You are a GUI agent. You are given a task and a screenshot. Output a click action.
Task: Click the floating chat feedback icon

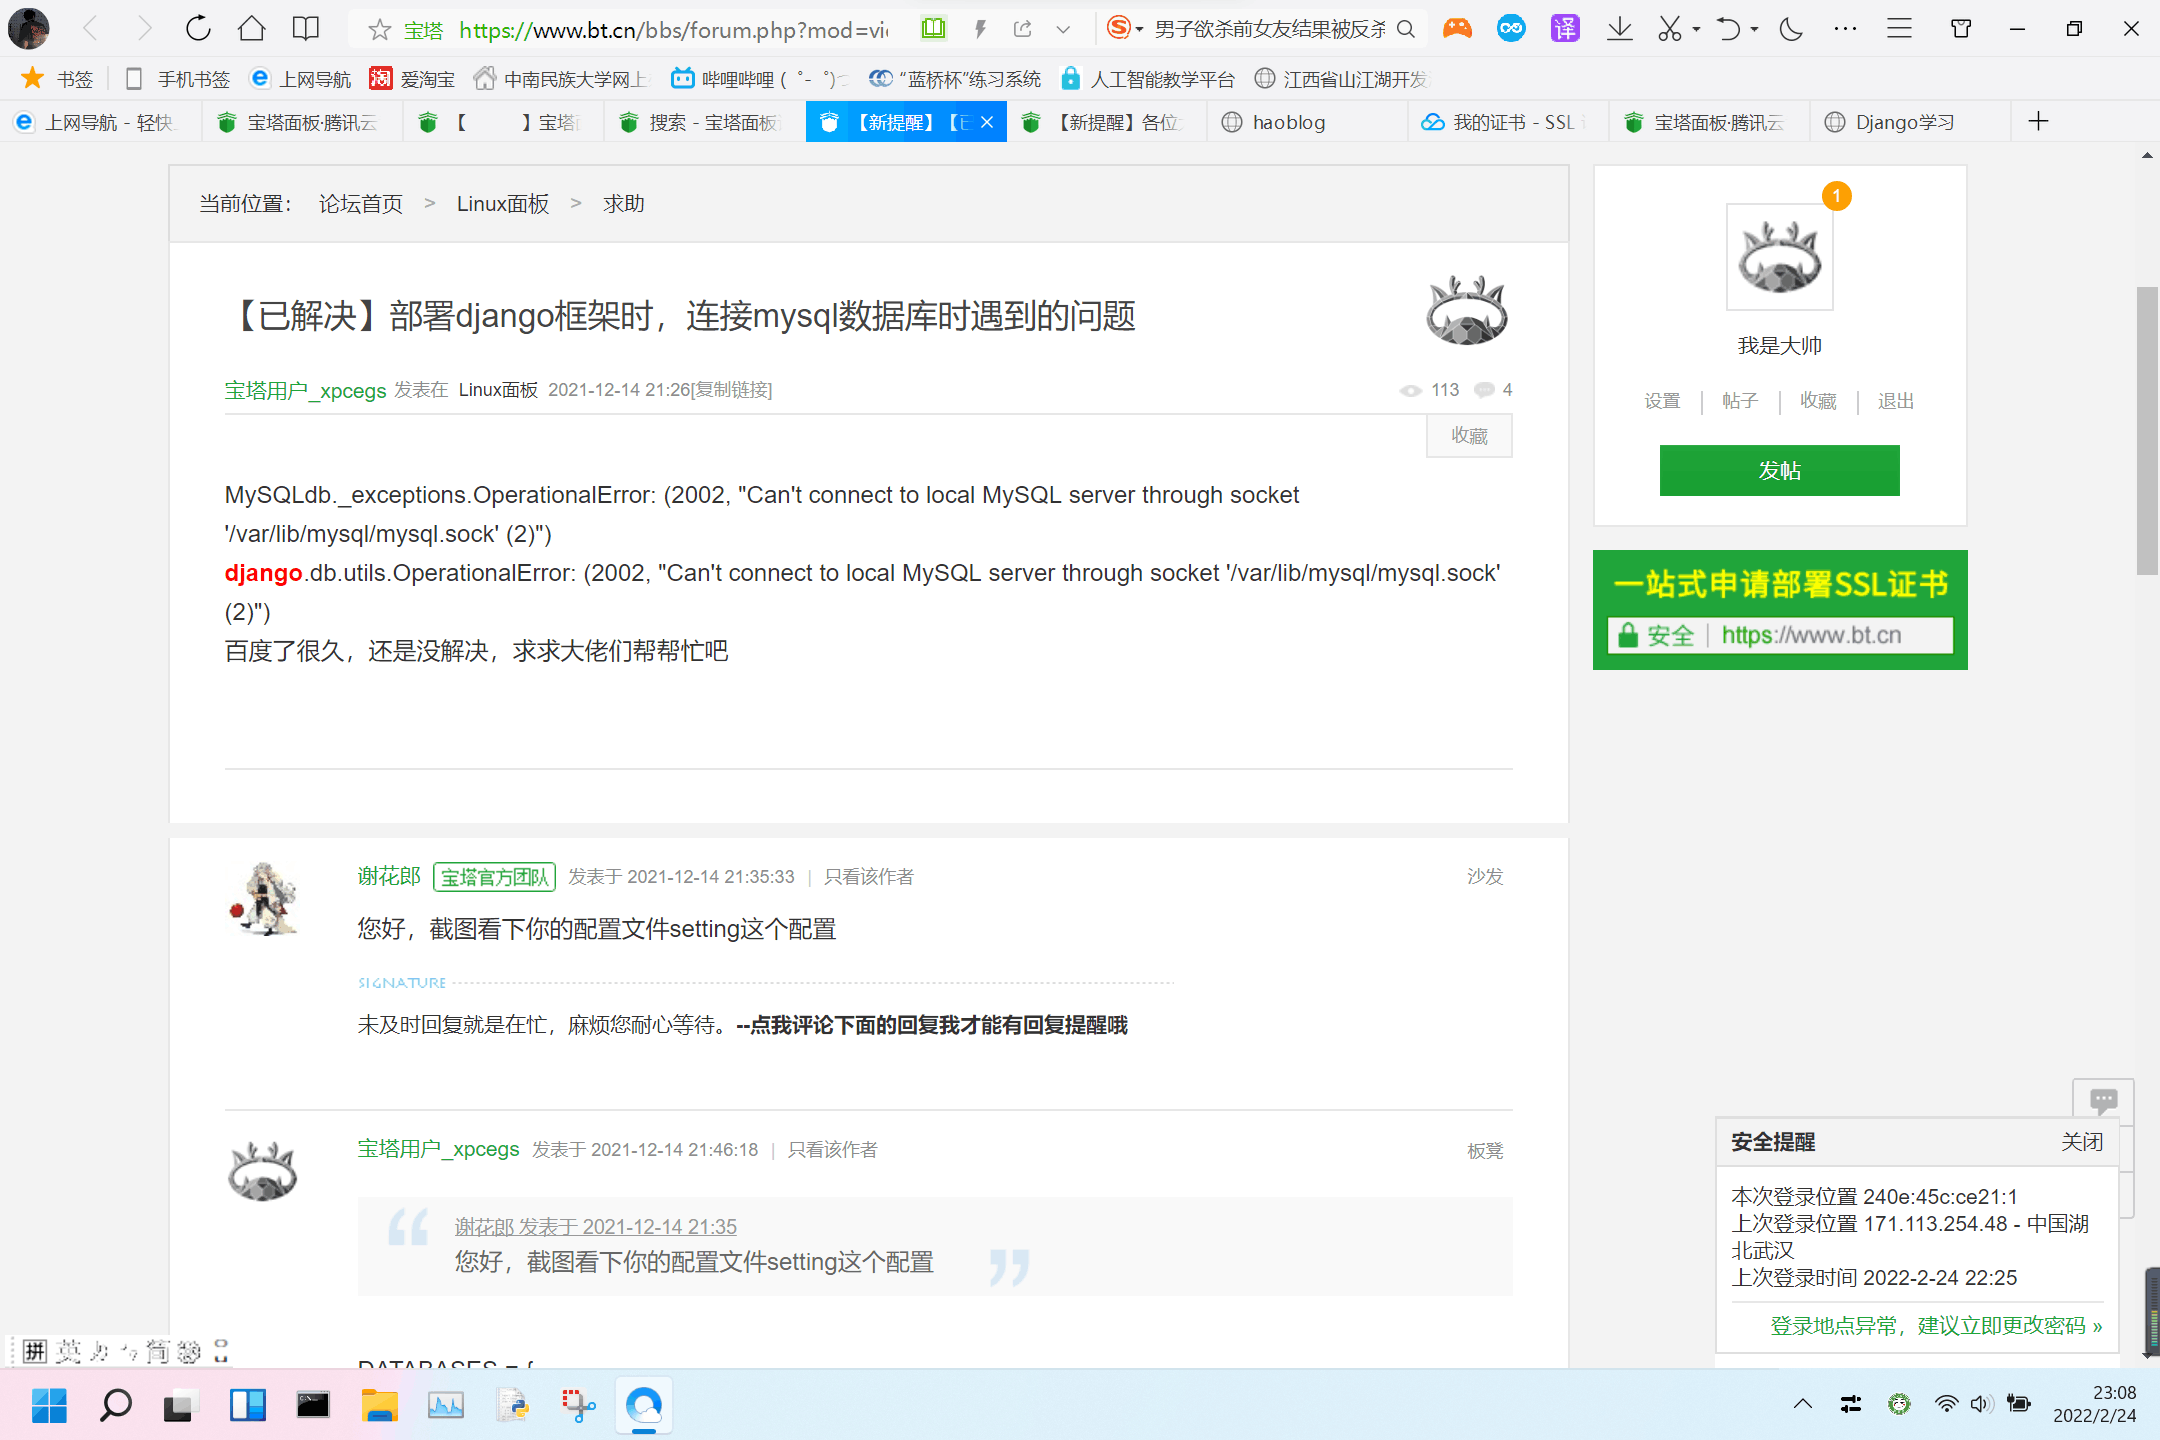pyautogui.click(x=2103, y=1100)
